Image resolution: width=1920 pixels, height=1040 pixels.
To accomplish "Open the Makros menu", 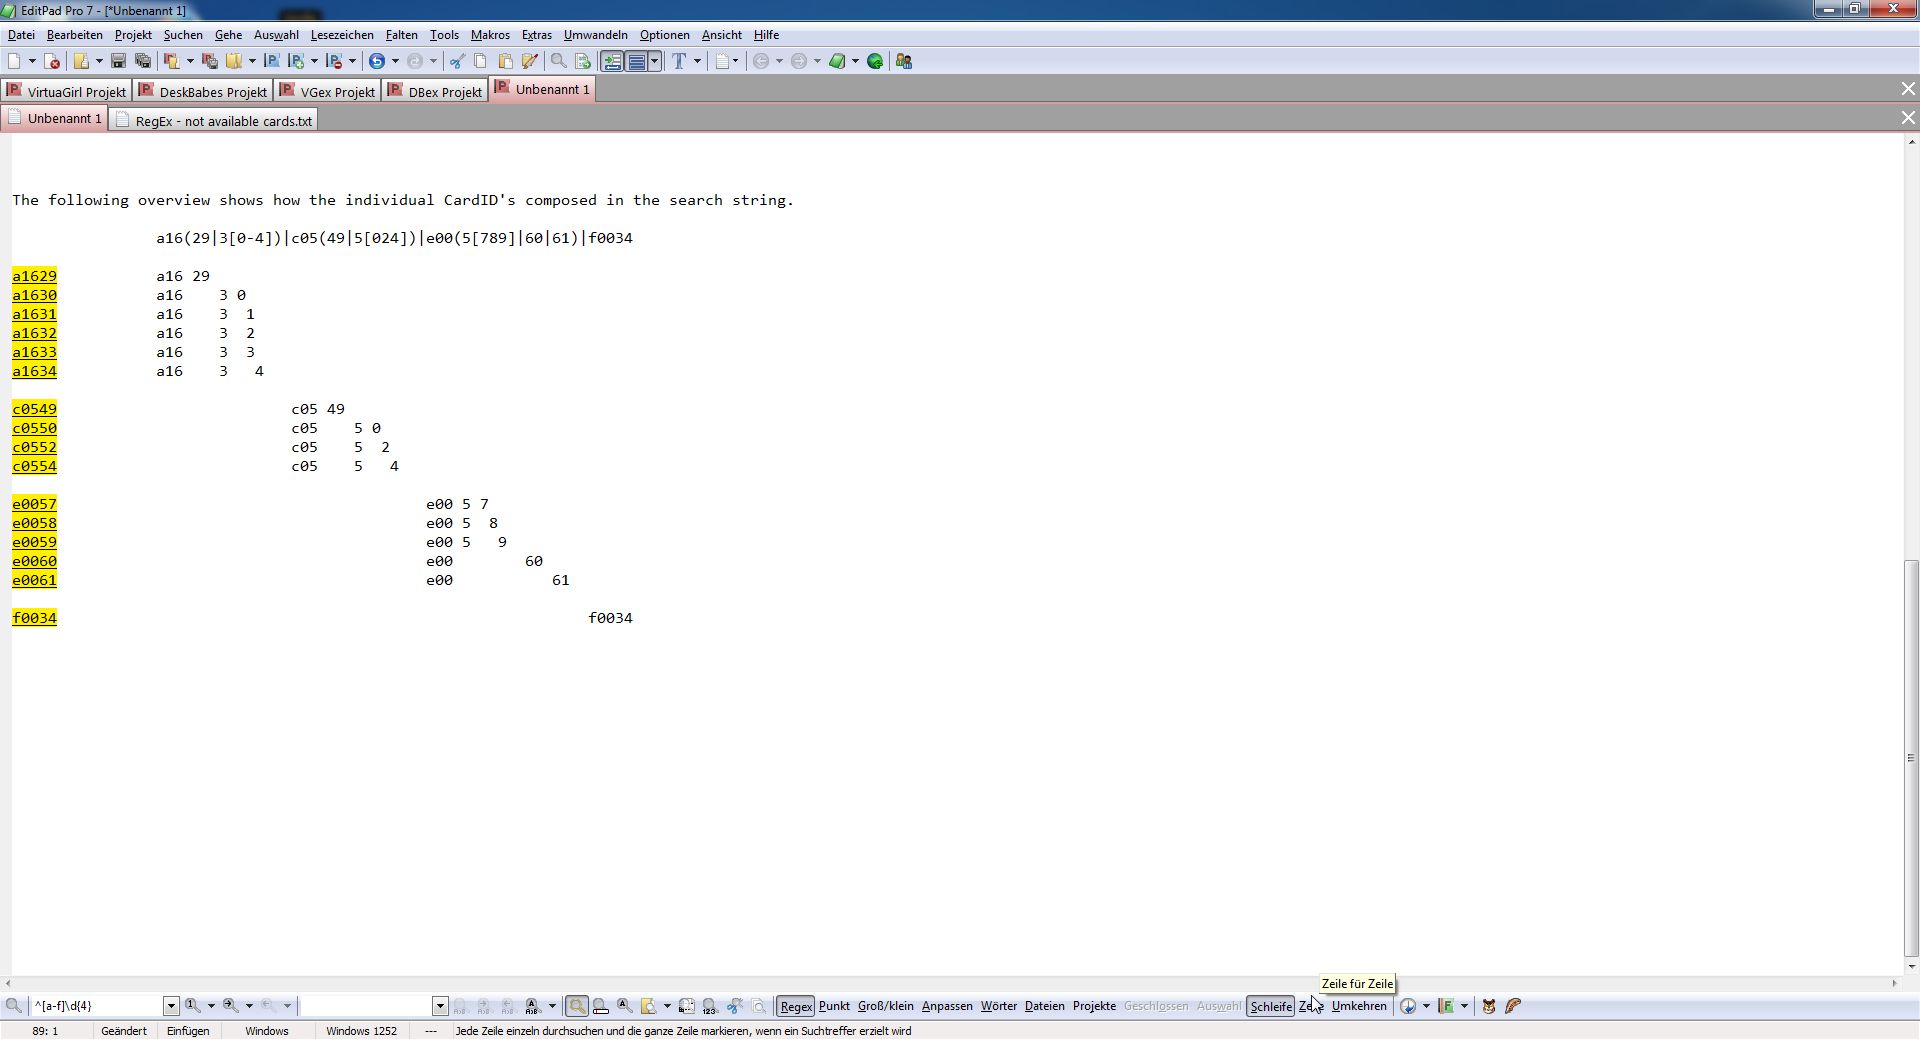I will click(x=490, y=35).
